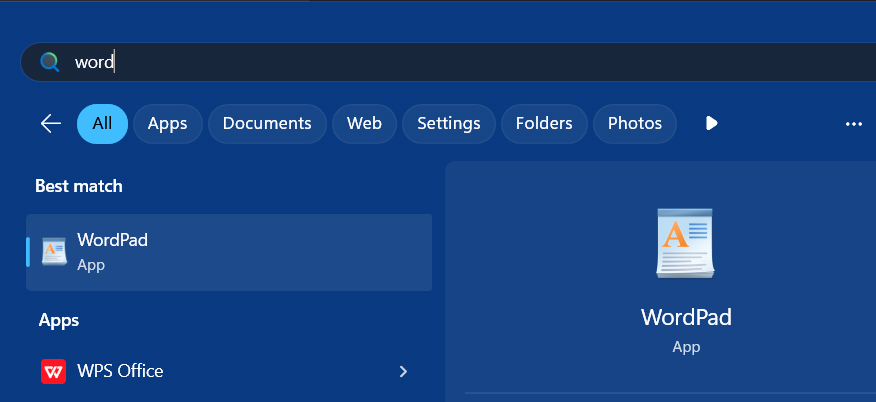This screenshot has height=402, width=876.
Task: Select the All filter tab
Action: tap(102, 123)
